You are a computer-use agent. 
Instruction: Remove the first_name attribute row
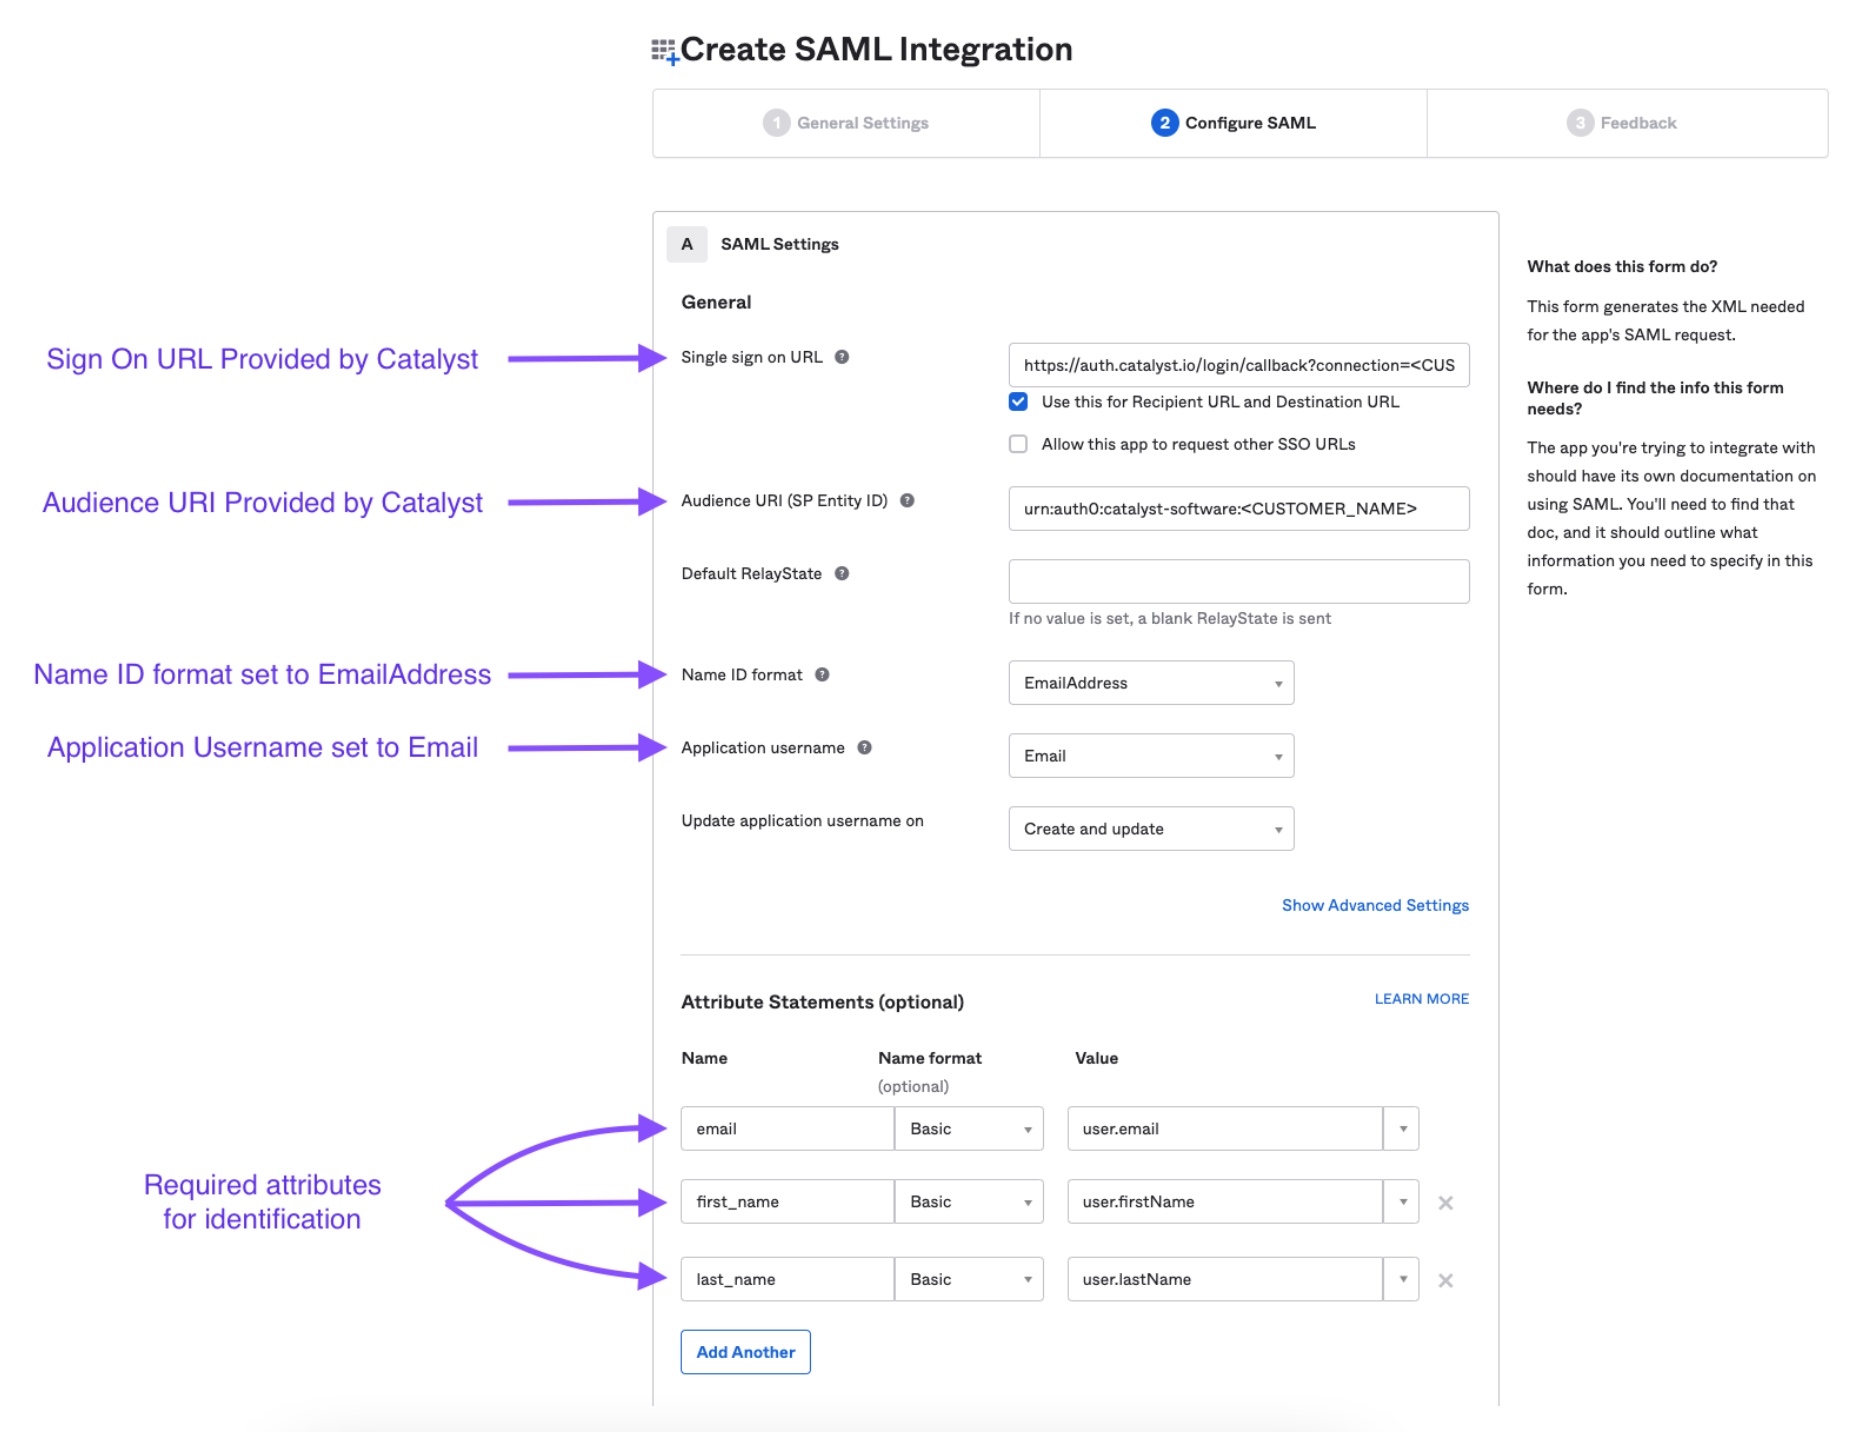tap(1445, 1202)
